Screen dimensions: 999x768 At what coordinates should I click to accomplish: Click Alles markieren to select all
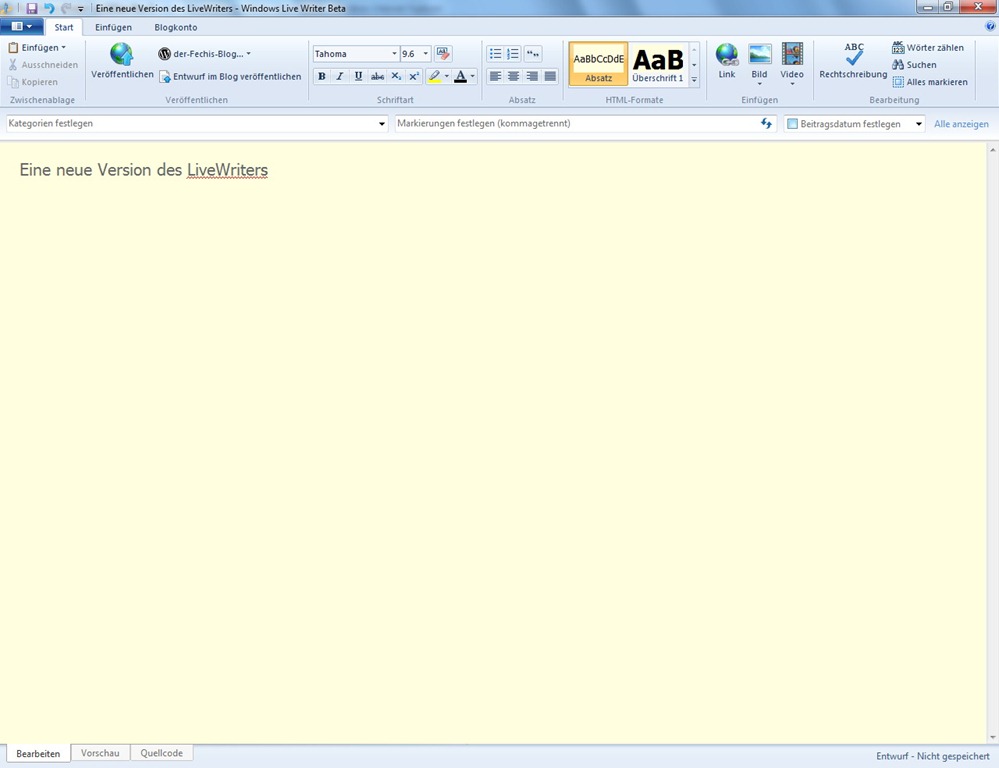coord(930,82)
